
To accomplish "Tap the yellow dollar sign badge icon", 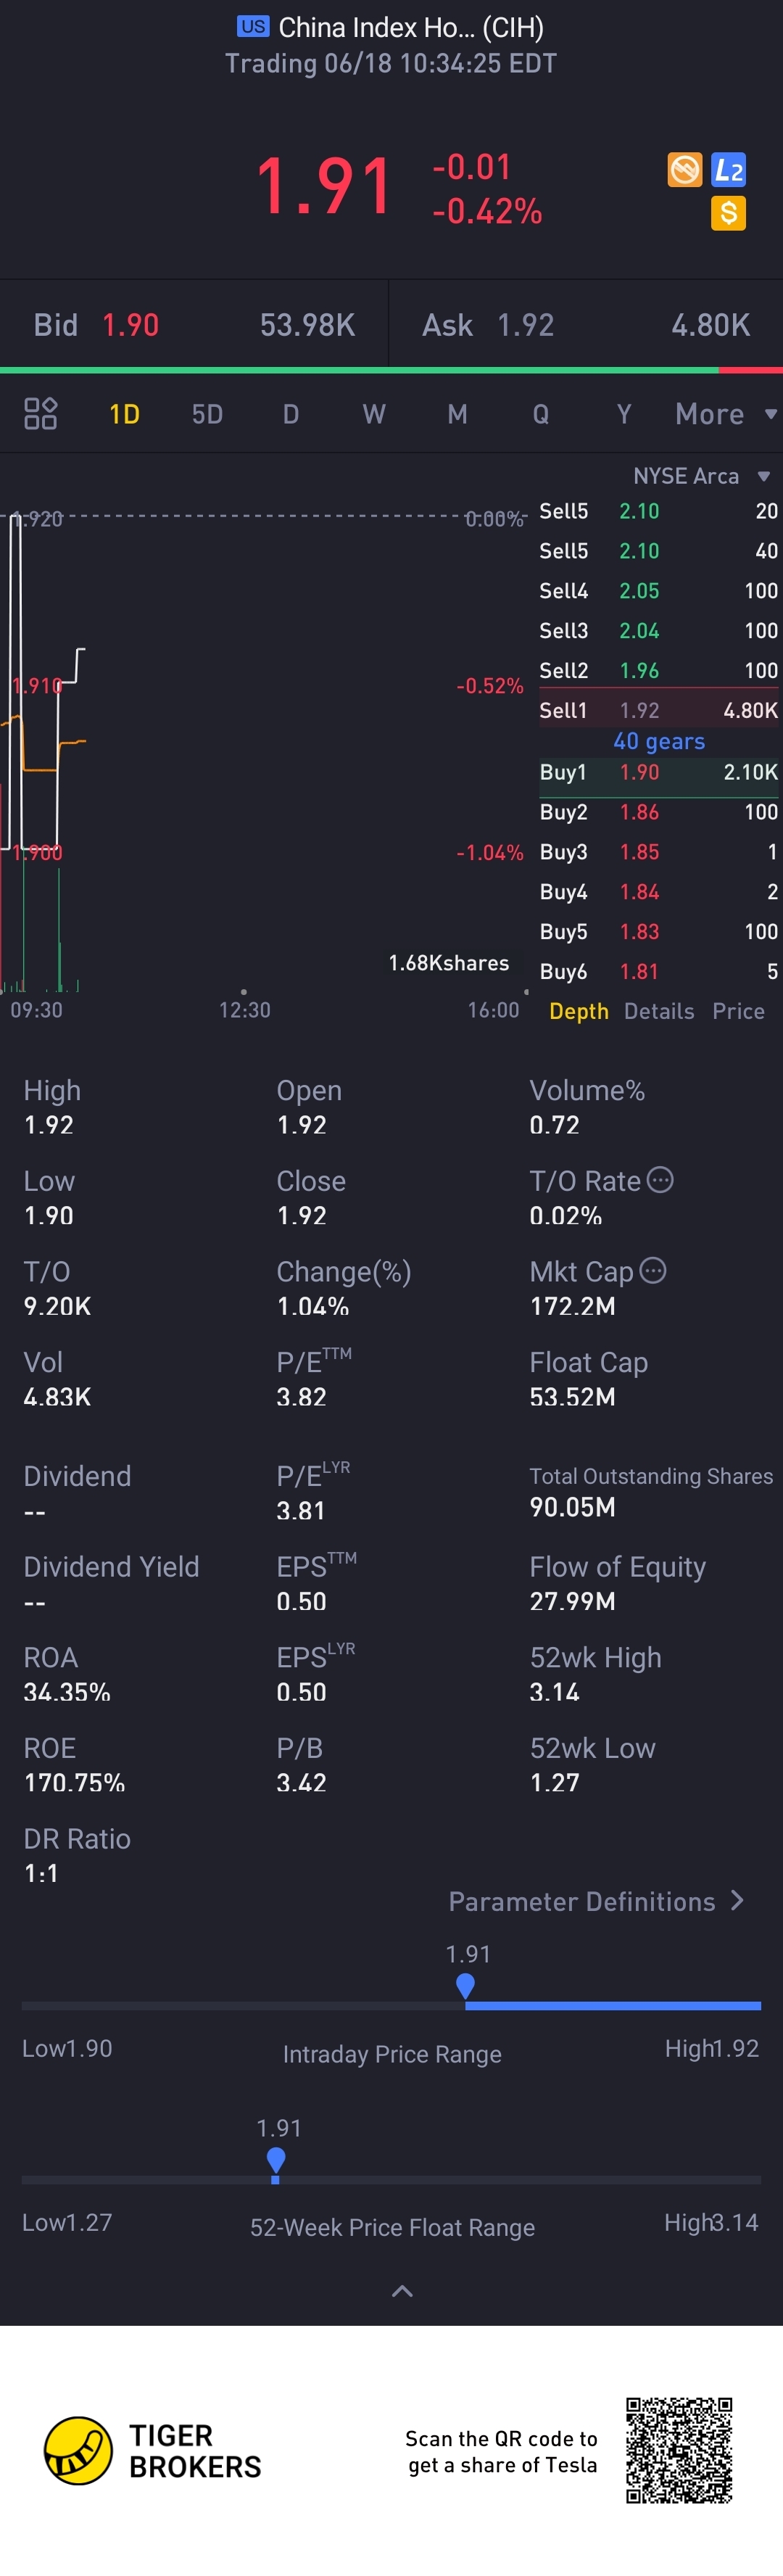I will (x=728, y=213).
